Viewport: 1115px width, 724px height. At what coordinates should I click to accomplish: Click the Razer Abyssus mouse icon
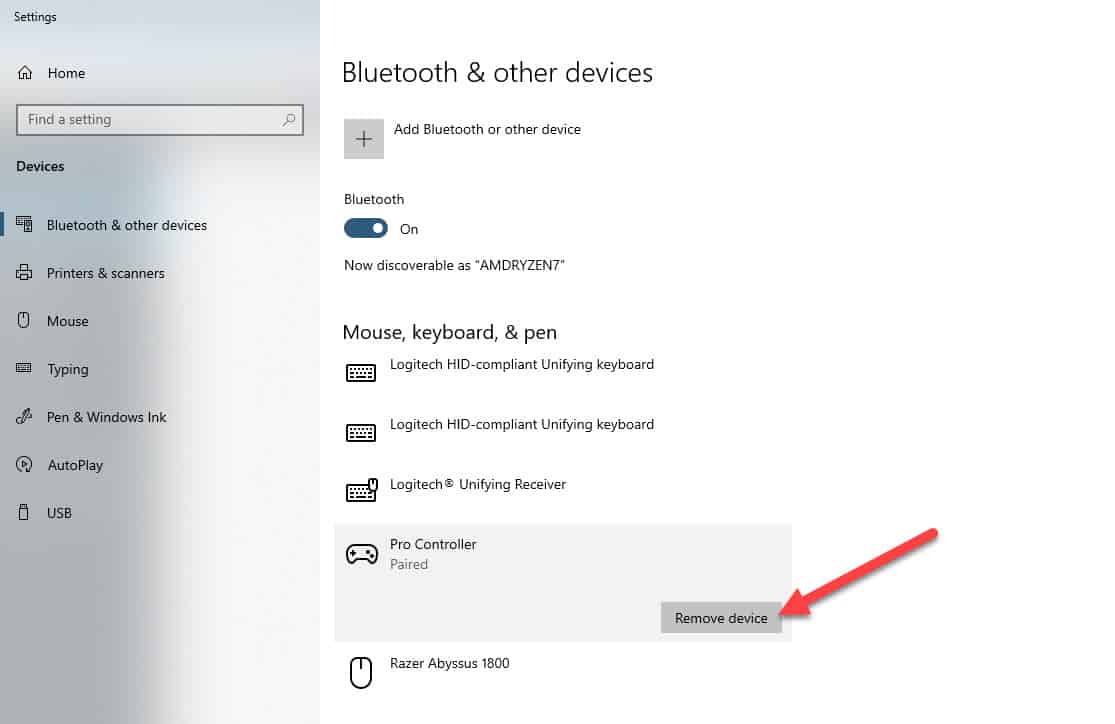click(x=361, y=672)
